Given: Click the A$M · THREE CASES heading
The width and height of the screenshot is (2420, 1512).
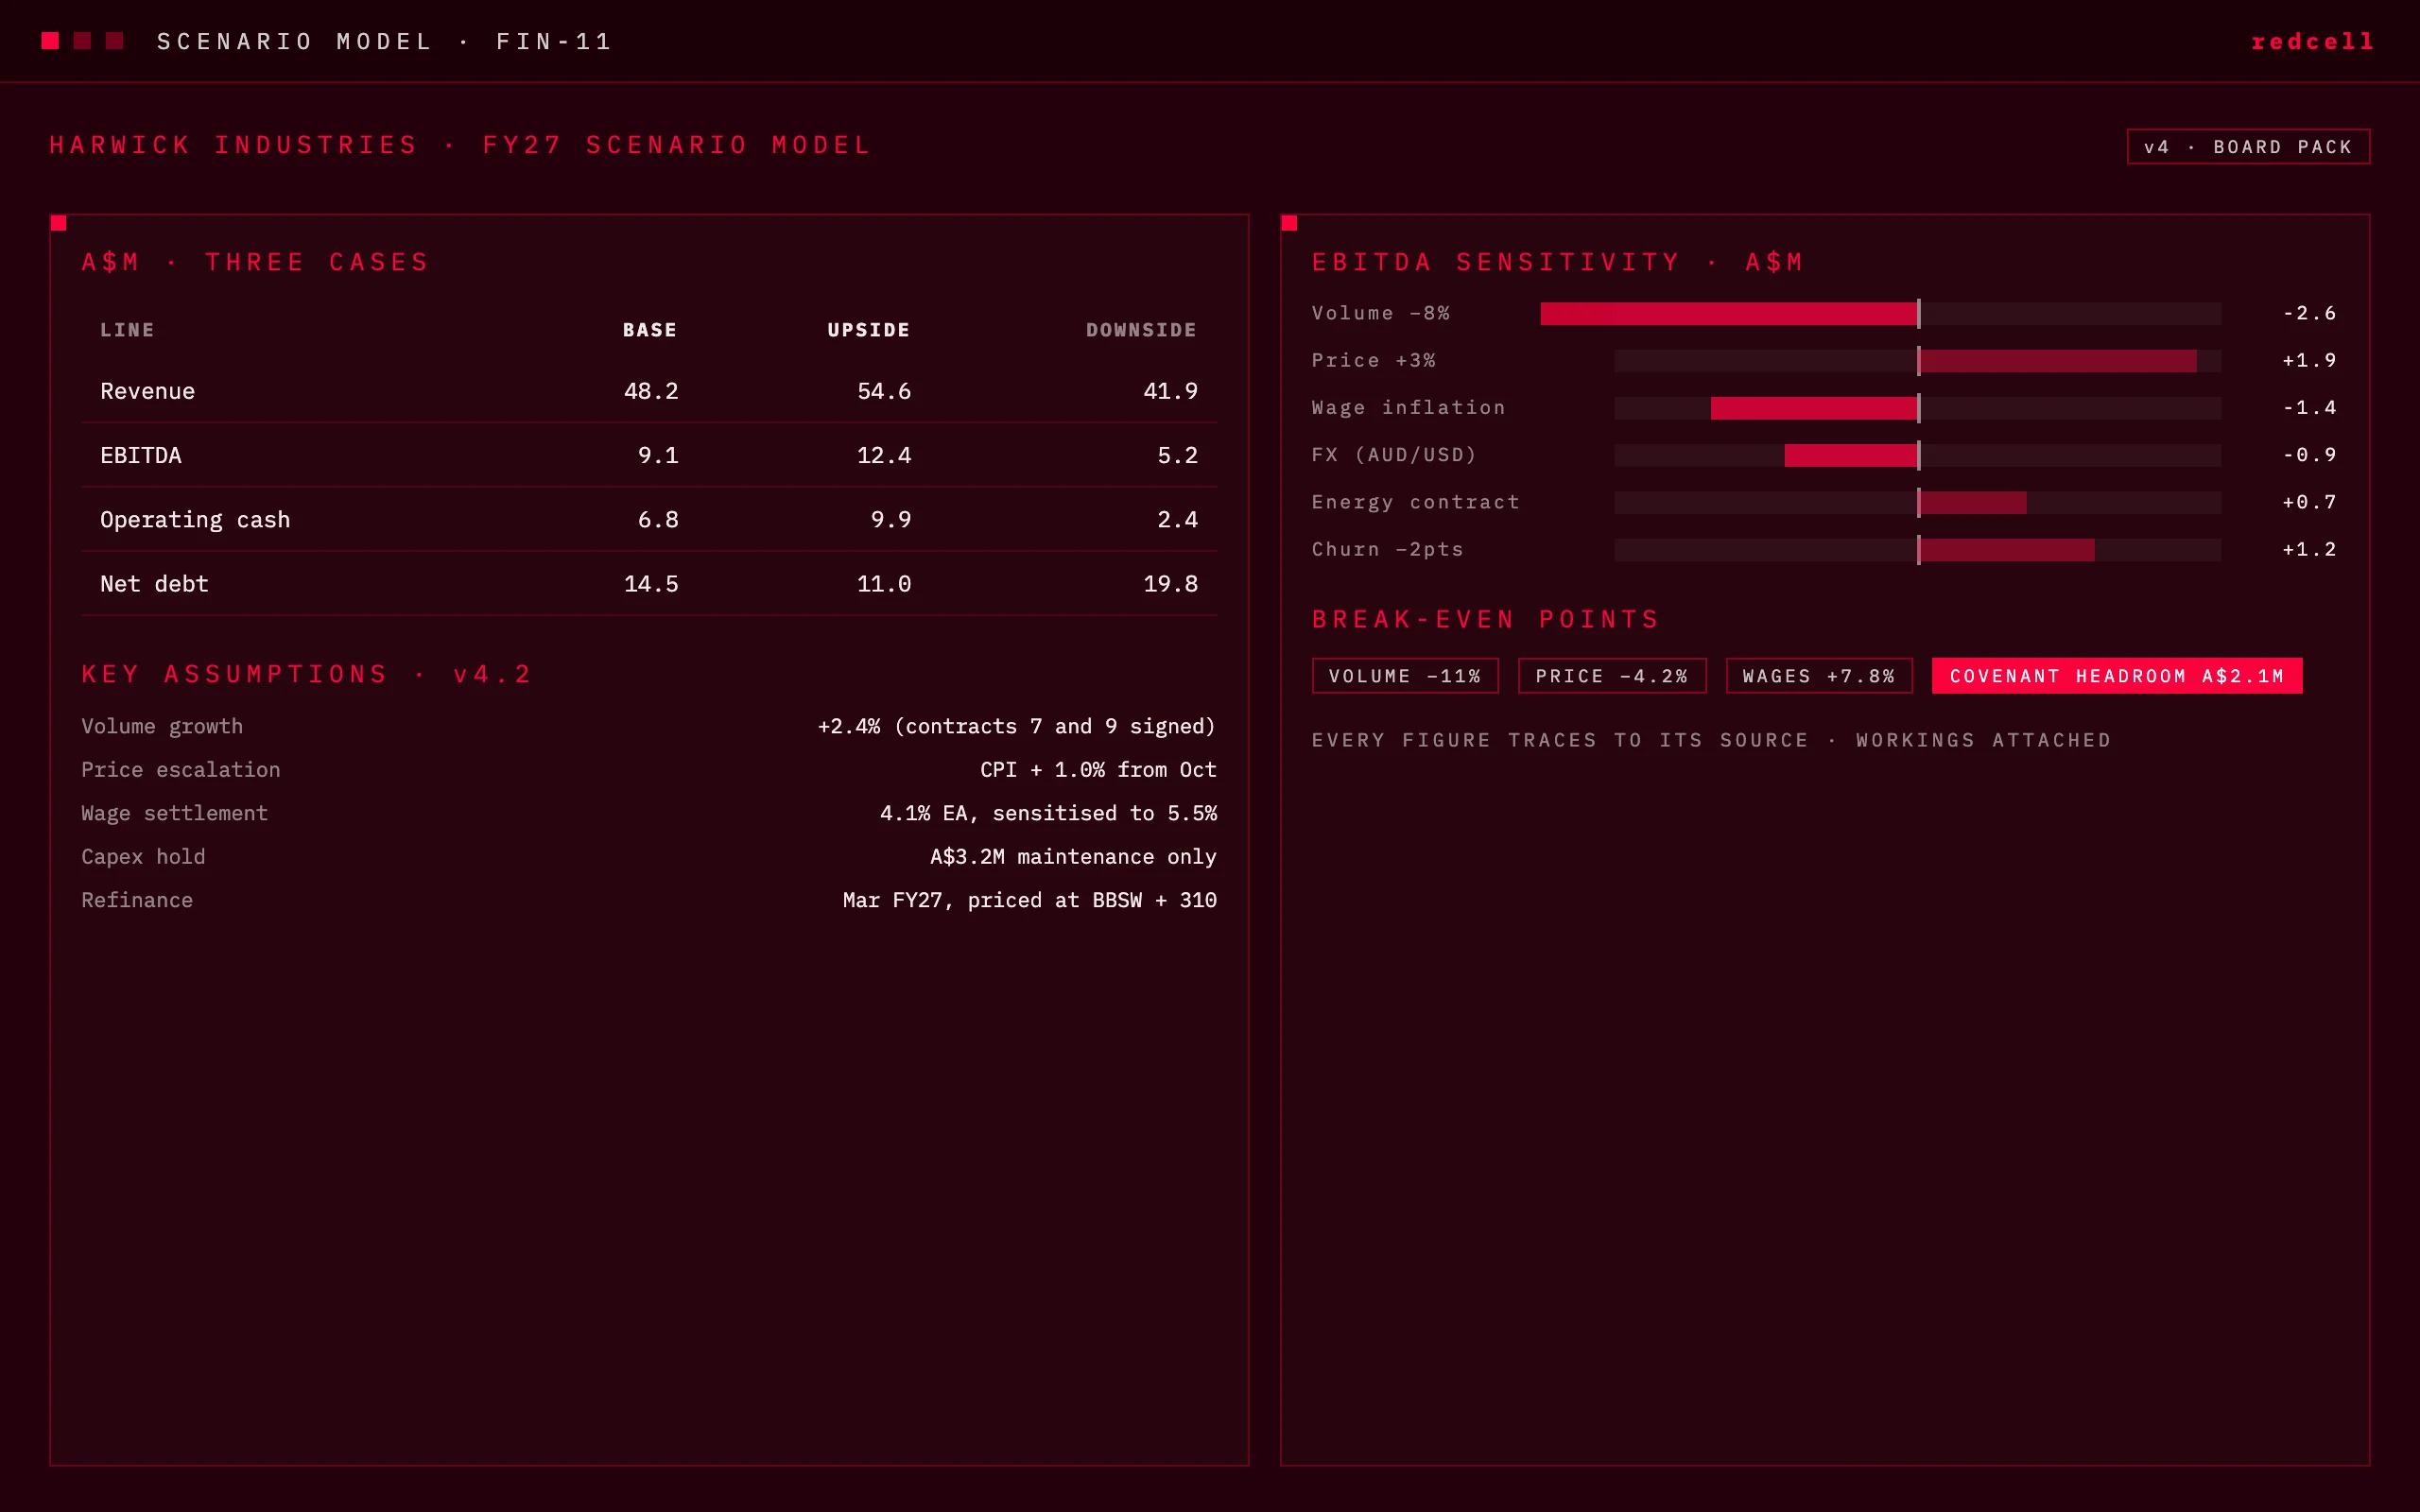Looking at the screenshot, I should [x=255, y=263].
